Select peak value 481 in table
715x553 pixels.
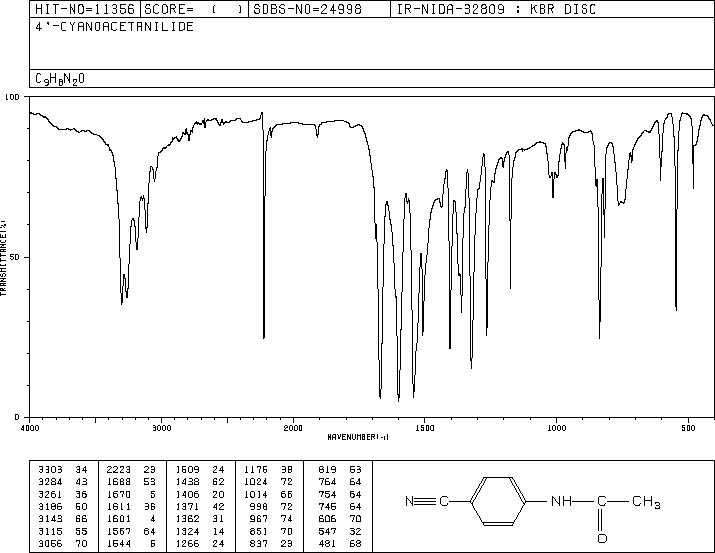(327, 543)
